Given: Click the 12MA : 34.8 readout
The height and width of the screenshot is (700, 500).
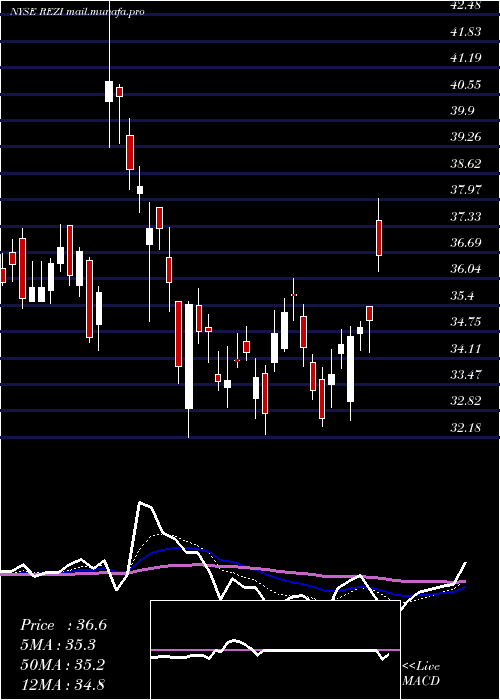Looking at the screenshot, I should pyautogui.click(x=62, y=684).
